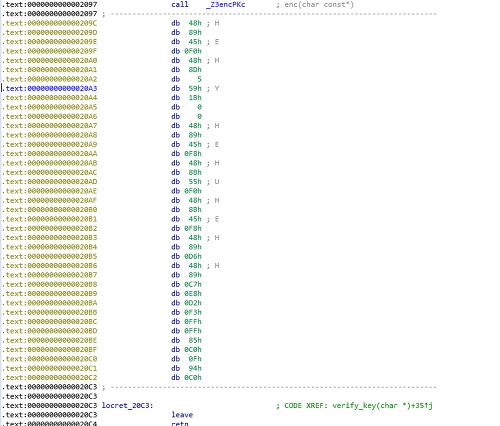
Task: Select address .text:00000000000020AF
Action: [50, 200]
